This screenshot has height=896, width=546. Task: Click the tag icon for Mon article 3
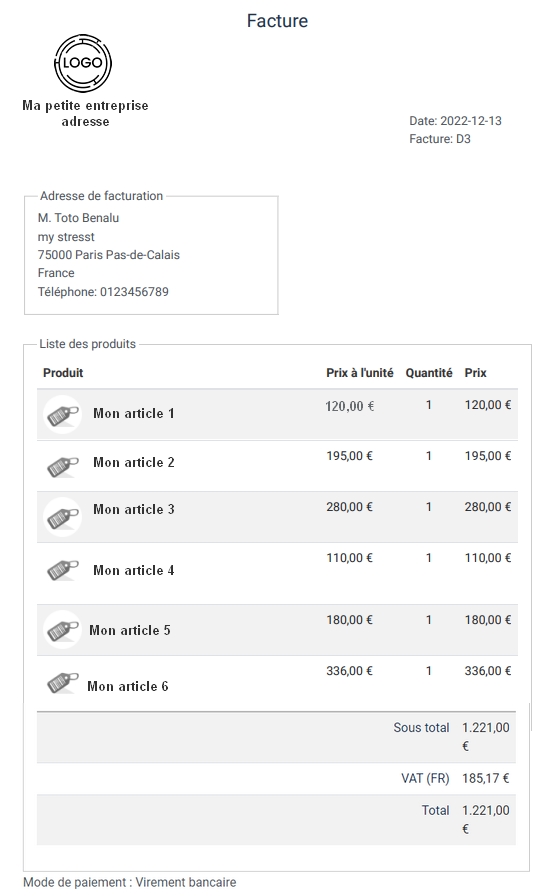point(63,517)
